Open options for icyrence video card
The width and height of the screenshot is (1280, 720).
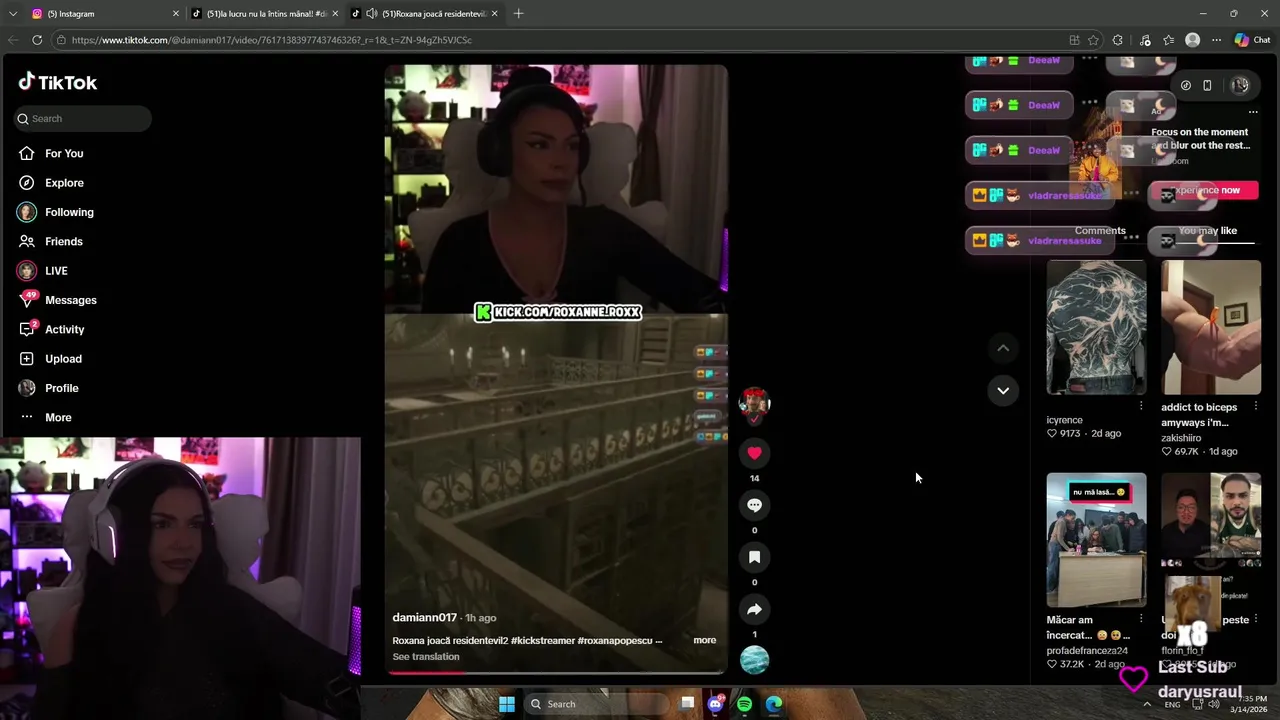pos(1141,406)
